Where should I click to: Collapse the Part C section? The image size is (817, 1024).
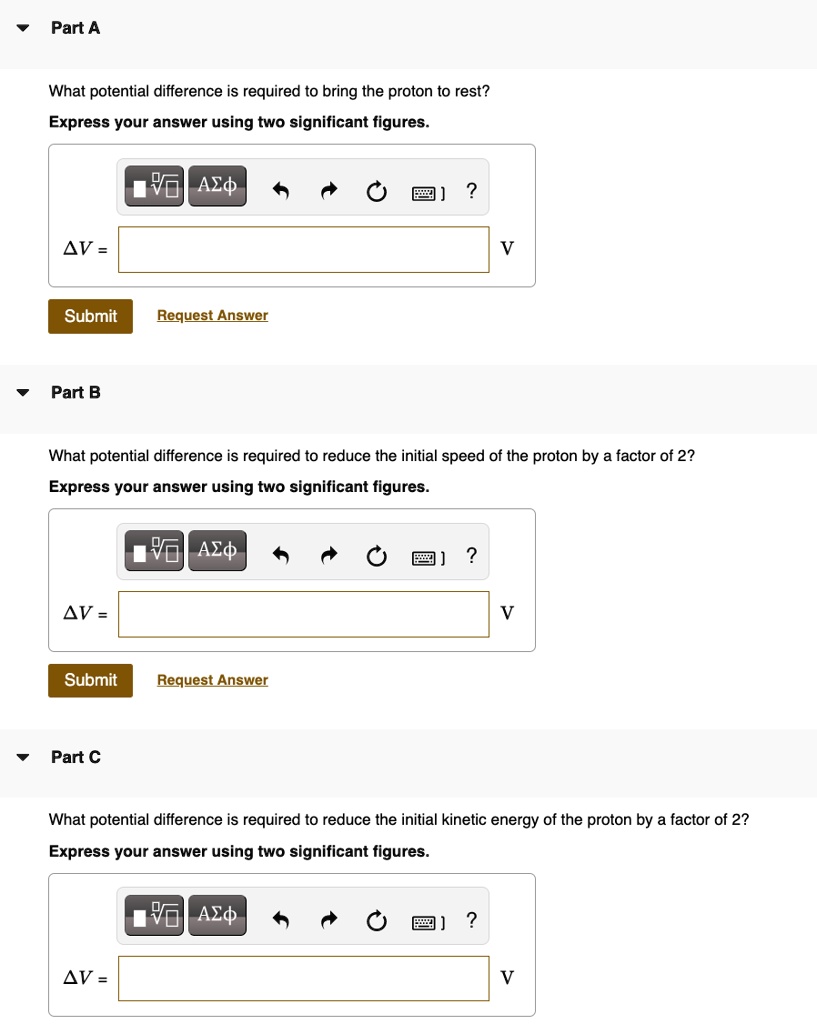point(21,757)
